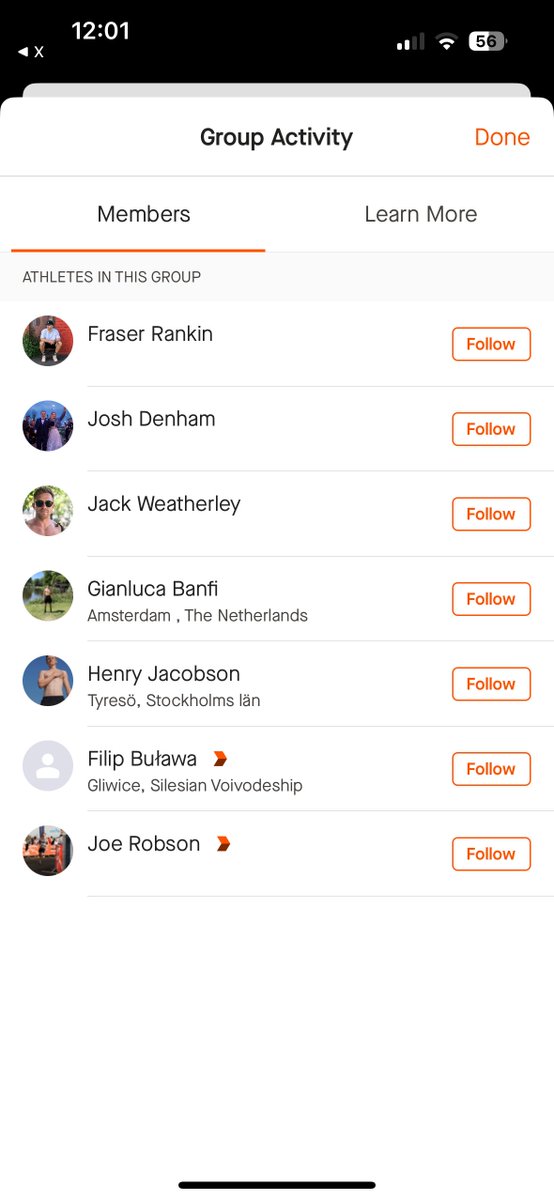554x1200 pixels.
Task: Follow Fraser Rankin
Action: pyautogui.click(x=491, y=344)
